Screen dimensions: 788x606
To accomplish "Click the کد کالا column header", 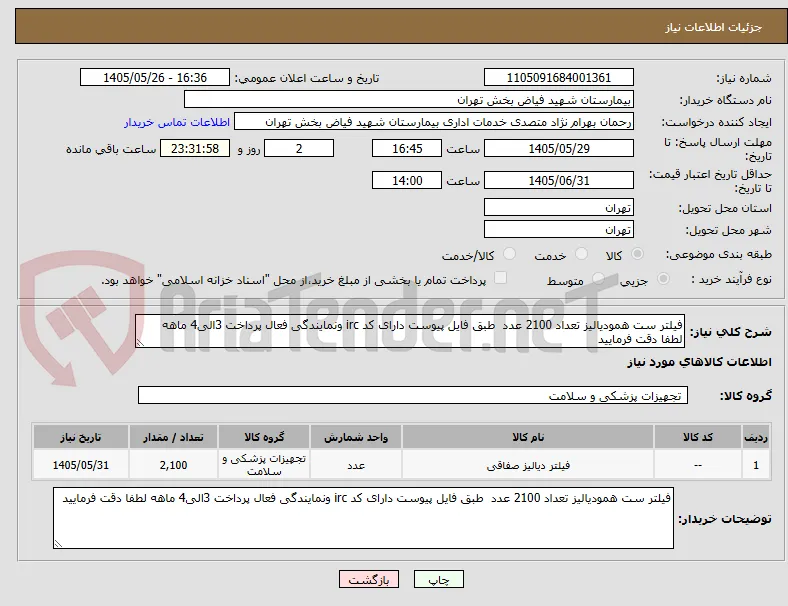I will (698, 437).
